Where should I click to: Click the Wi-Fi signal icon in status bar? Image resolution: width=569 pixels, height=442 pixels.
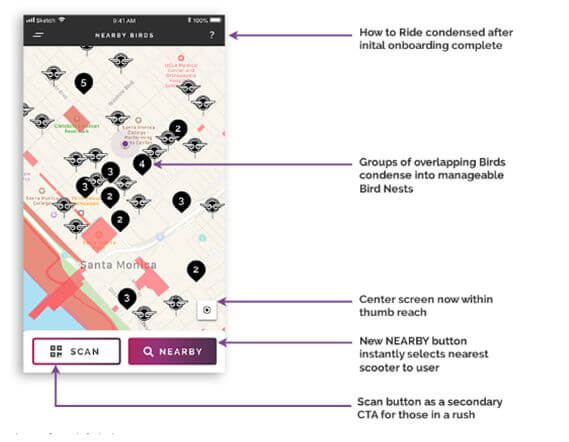click(x=62, y=19)
